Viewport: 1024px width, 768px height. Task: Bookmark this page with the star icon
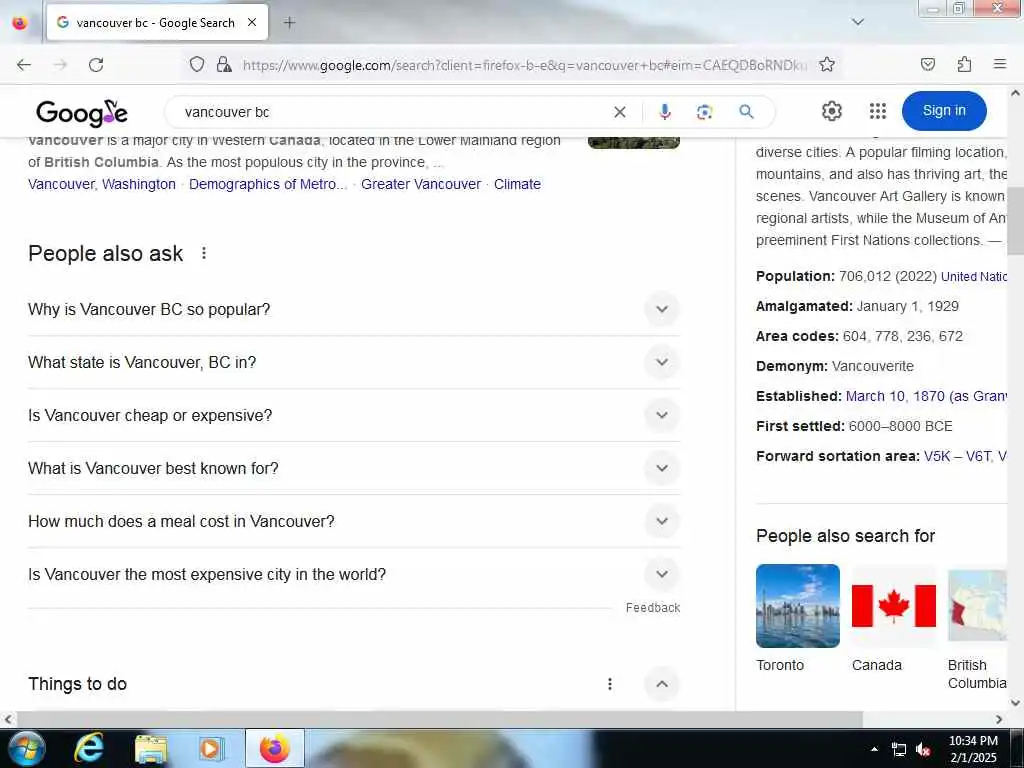pyautogui.click(x=827, y=64)
